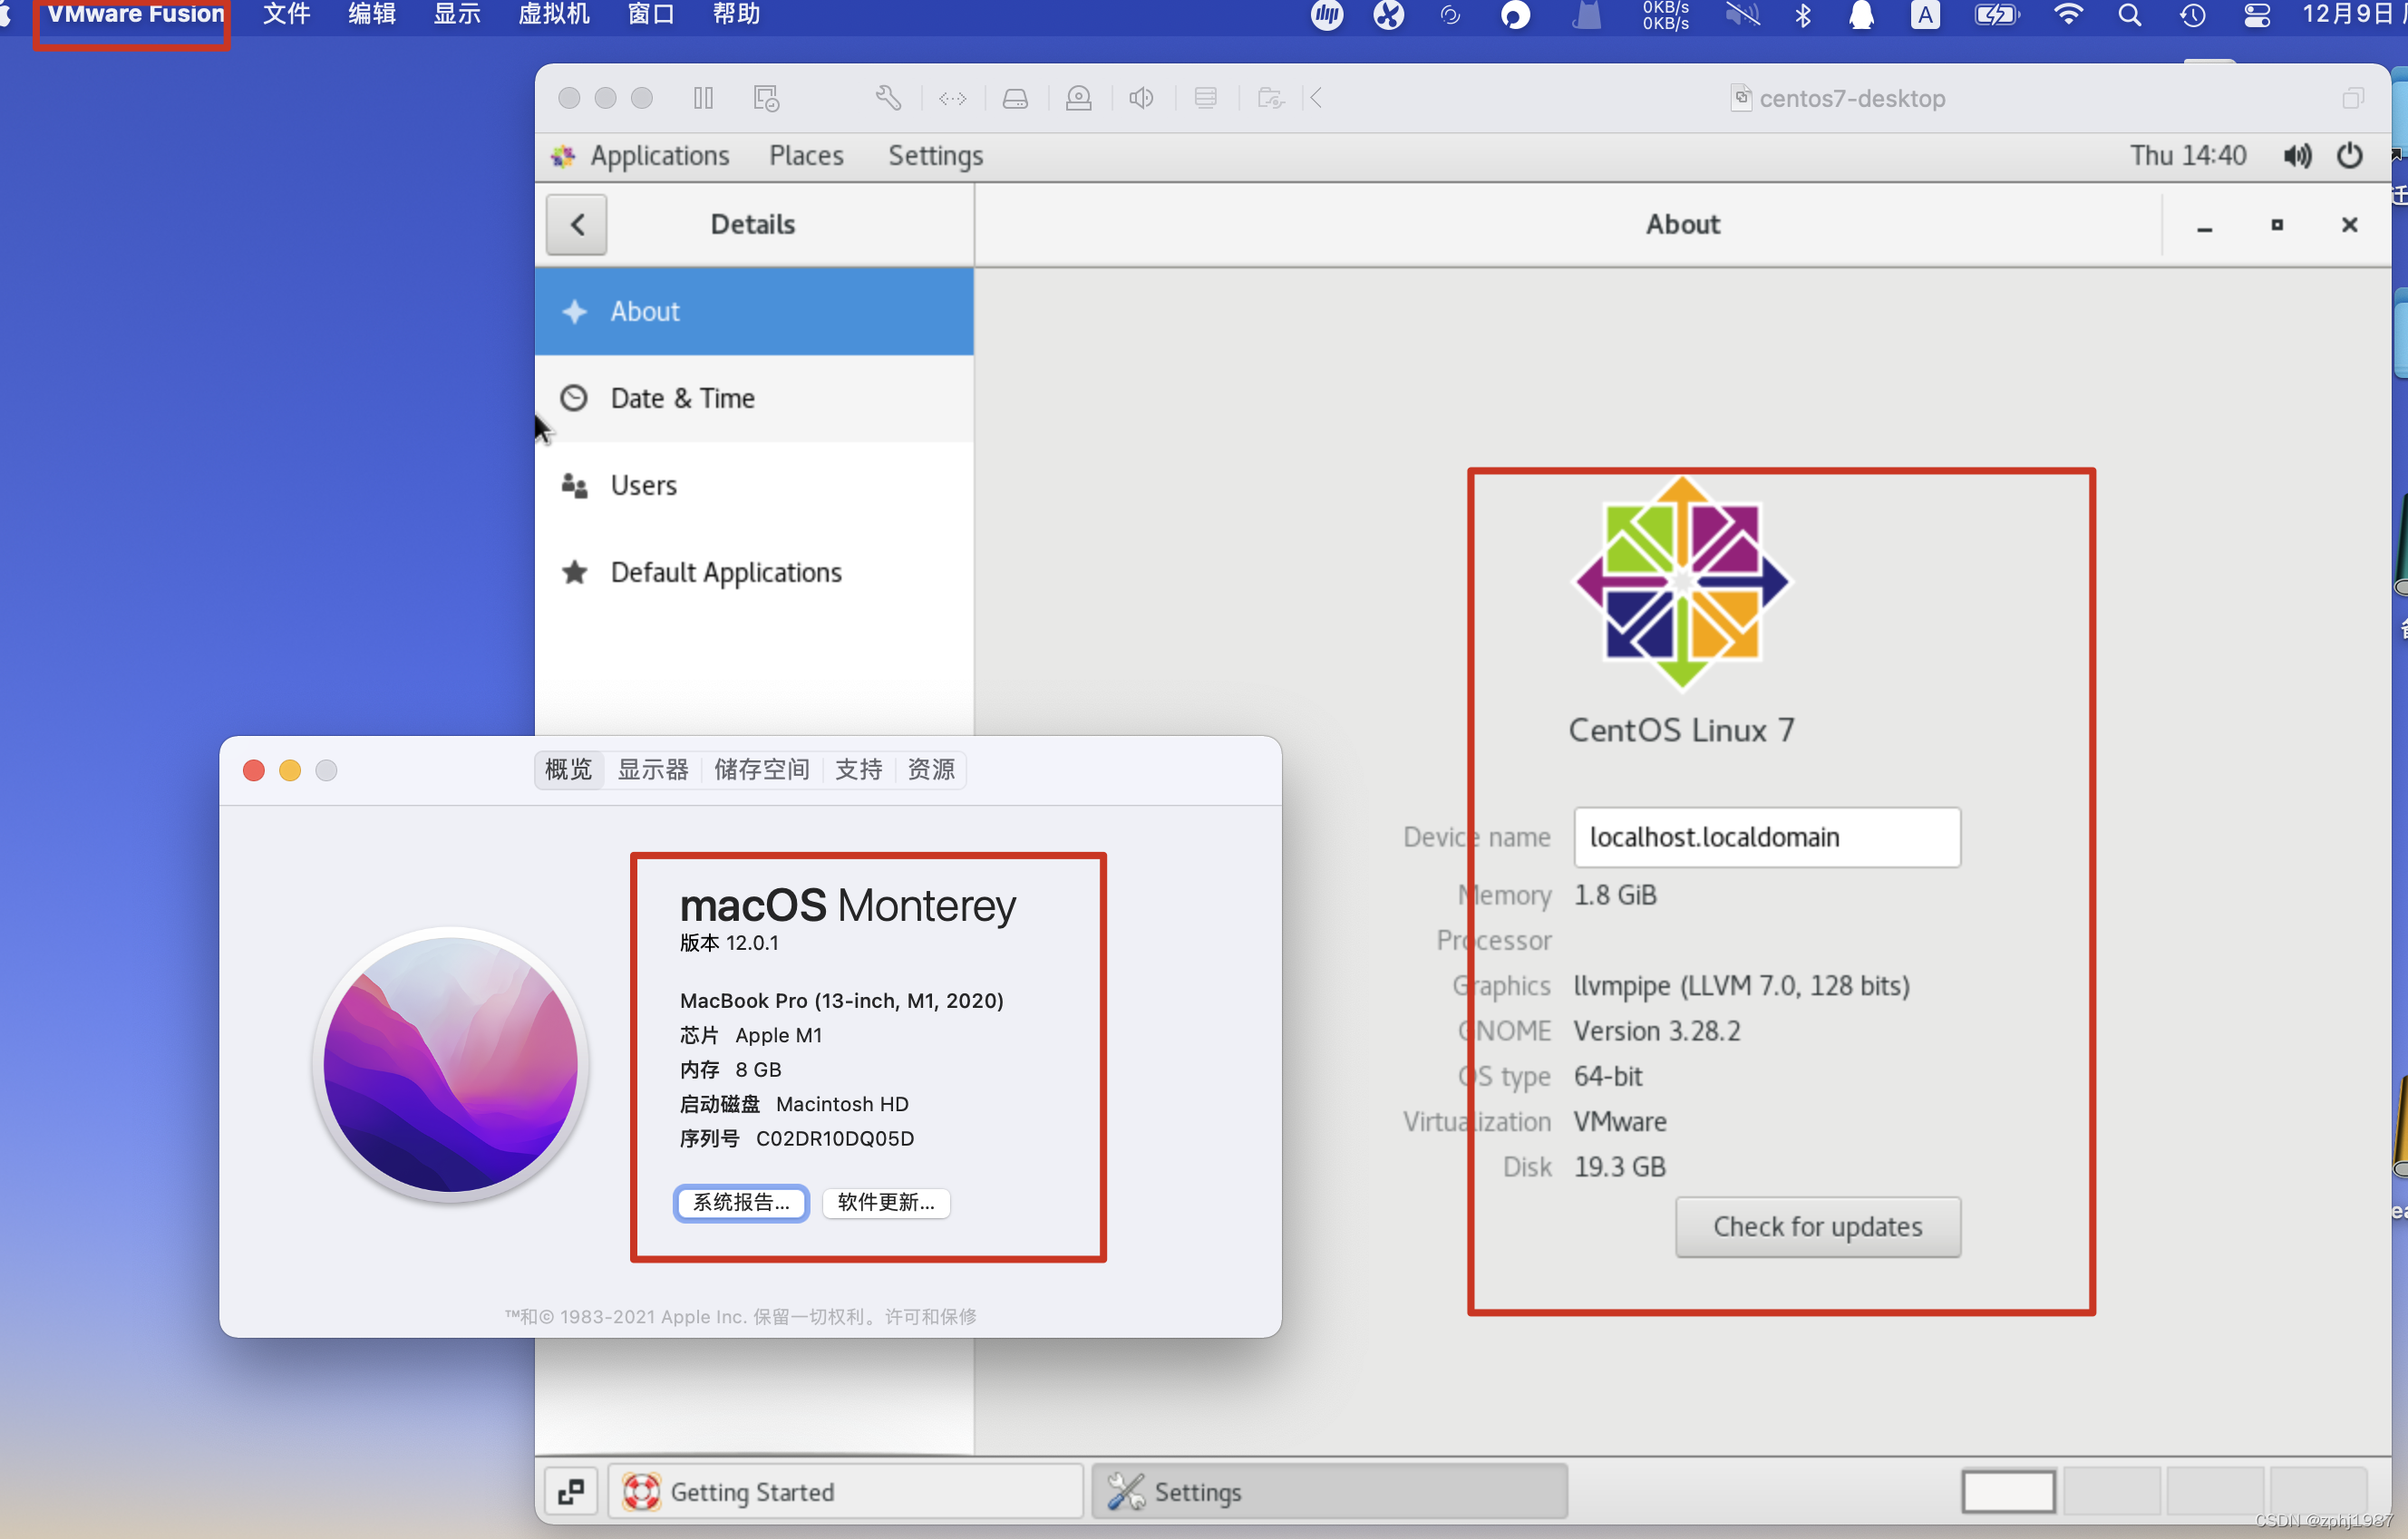Open VMware Fusion menu in menu bar

[135, 14]
